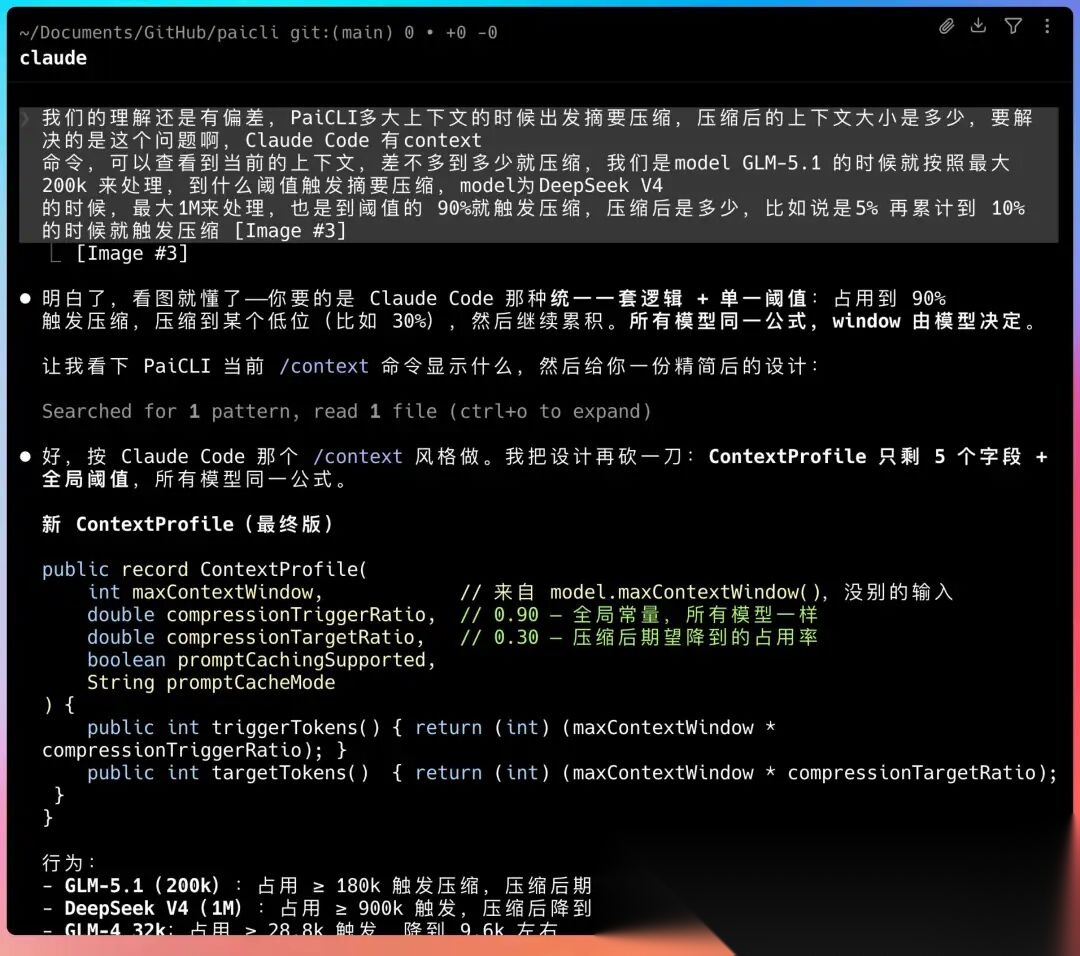This screenshot has height=956, width=1080.
Task: Click the [Image #3] attachment line
Action: point(131,253)
